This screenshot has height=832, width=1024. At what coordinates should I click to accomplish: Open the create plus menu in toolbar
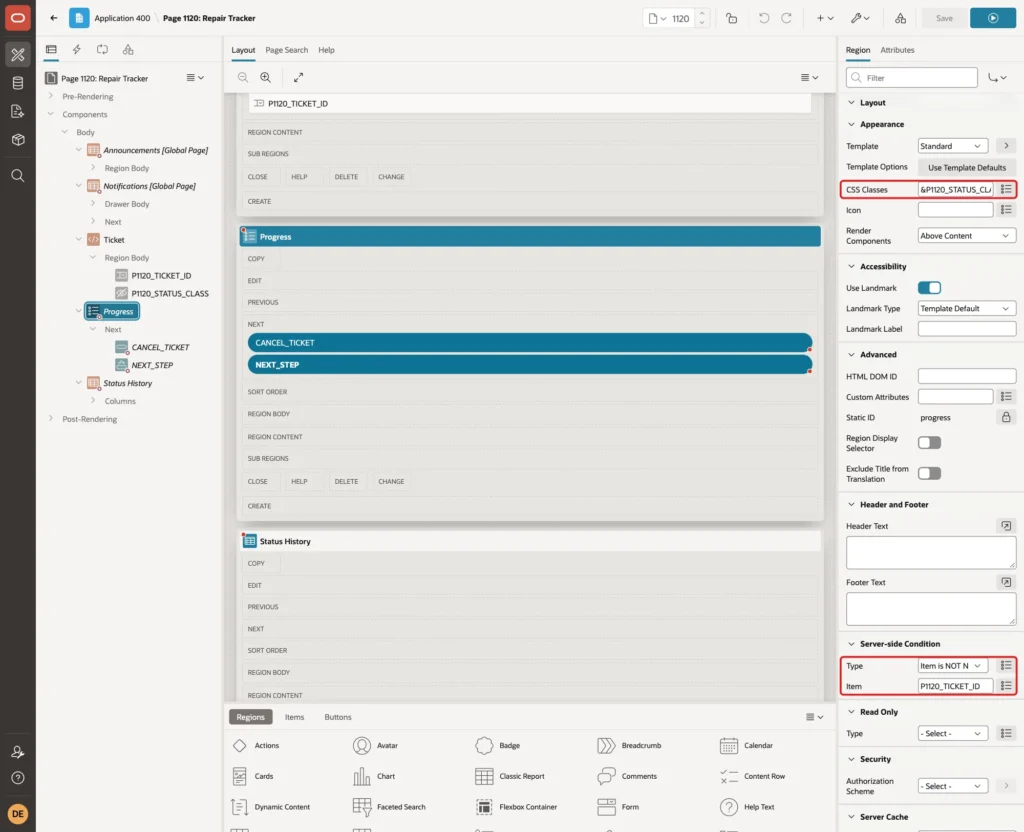coord(825,18)
